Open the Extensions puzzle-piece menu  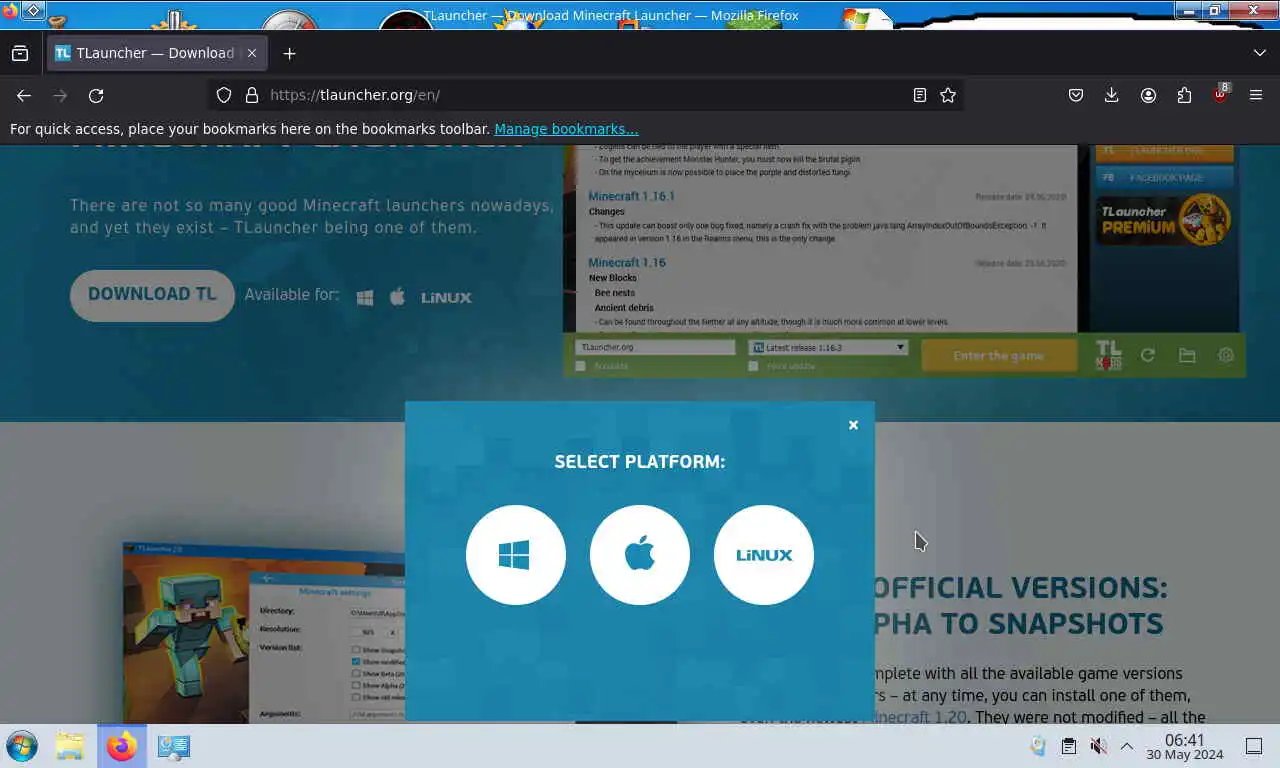coord(1184,95)
